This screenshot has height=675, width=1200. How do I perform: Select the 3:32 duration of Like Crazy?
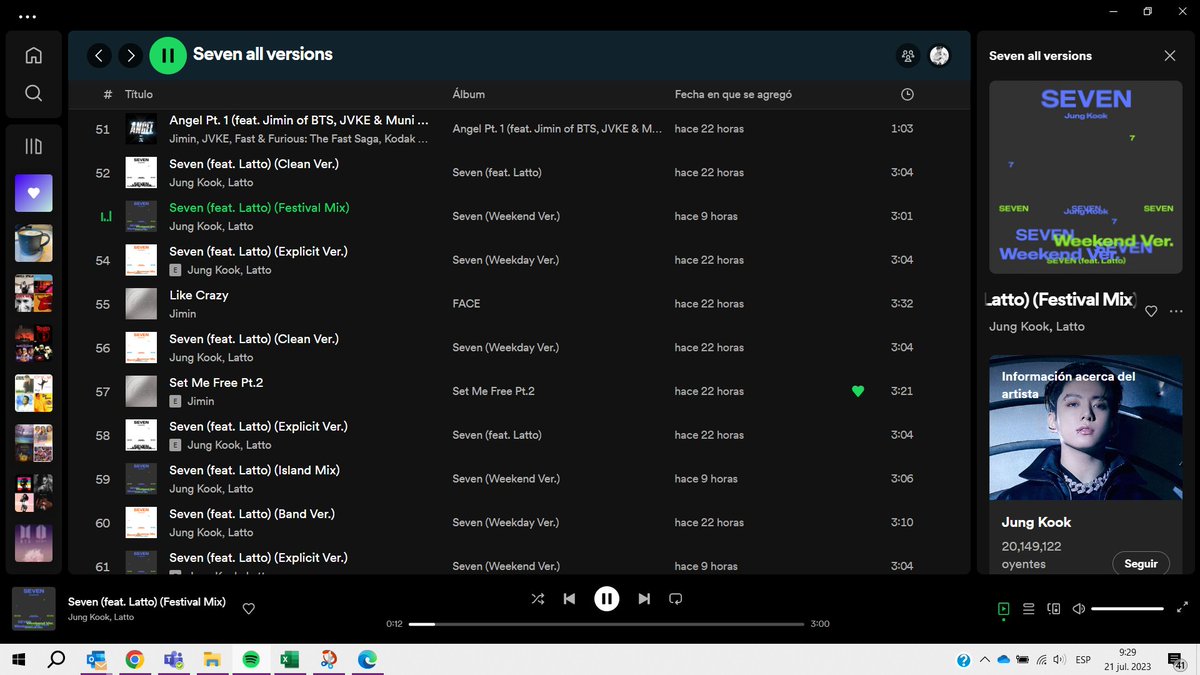pyautogui.click(x=902, y=304)
